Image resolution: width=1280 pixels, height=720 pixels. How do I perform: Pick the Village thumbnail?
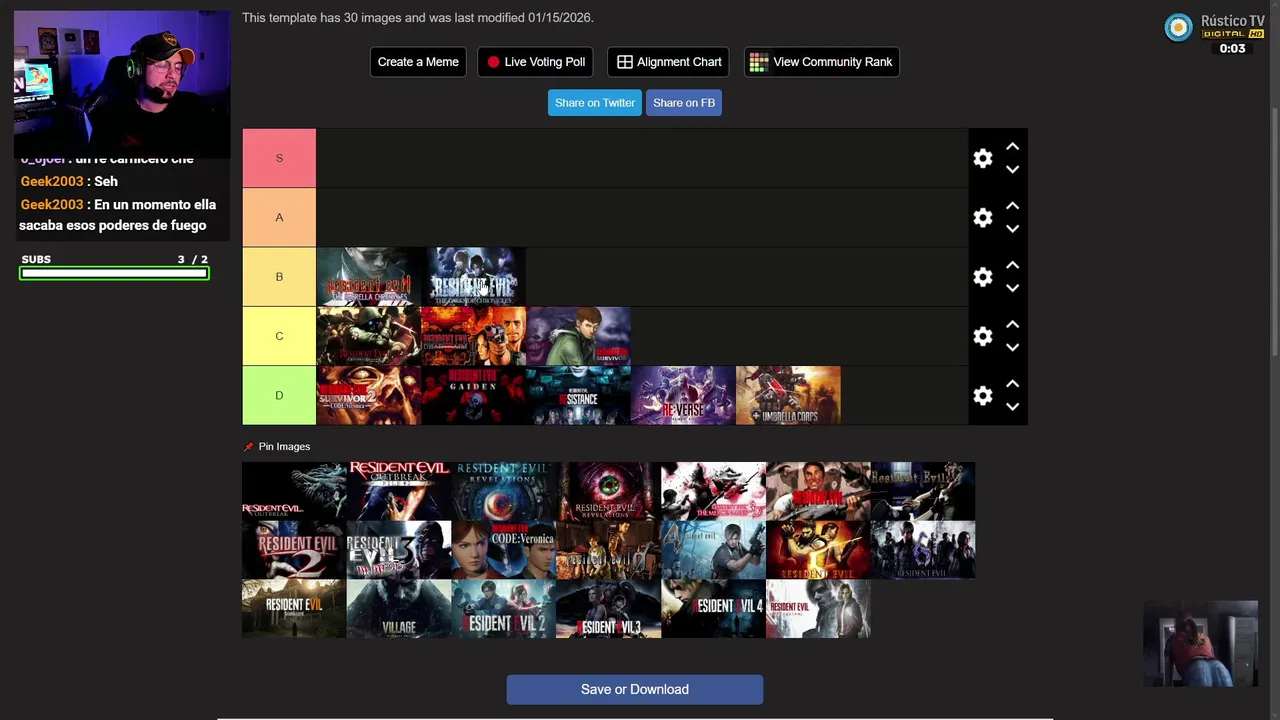(x=399, y=609)
